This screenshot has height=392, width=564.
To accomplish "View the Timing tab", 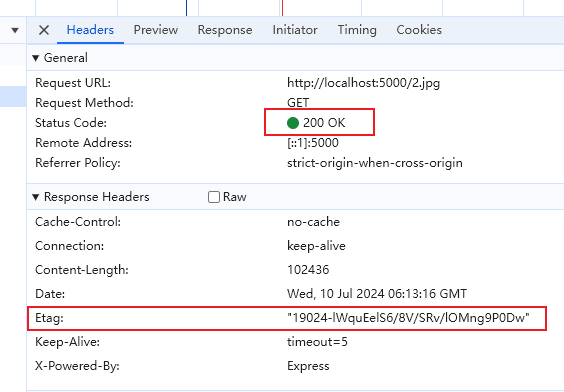I will point(357,30).
